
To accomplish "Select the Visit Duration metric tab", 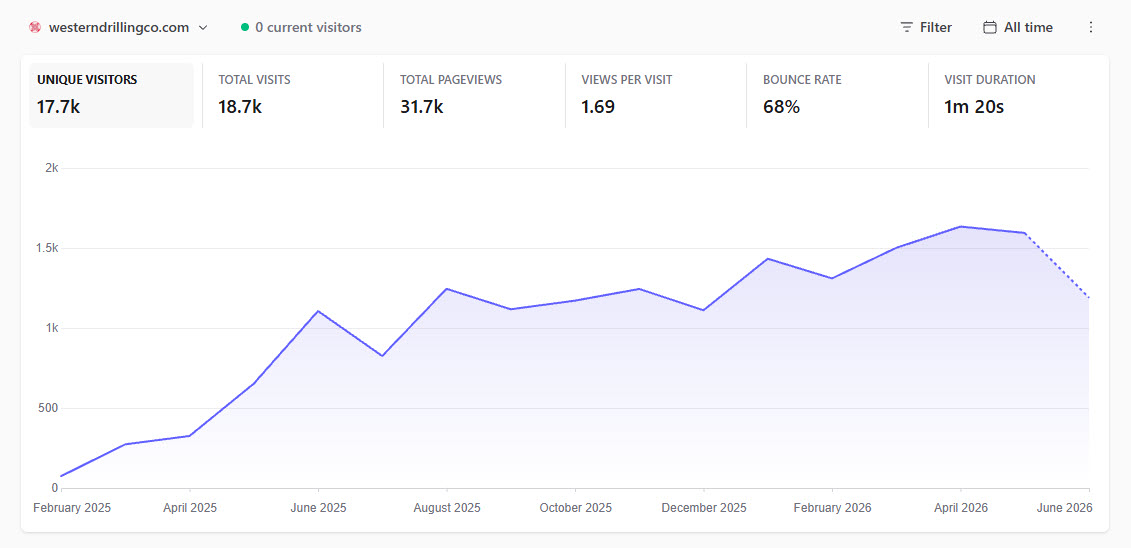I will point(1018,95).
